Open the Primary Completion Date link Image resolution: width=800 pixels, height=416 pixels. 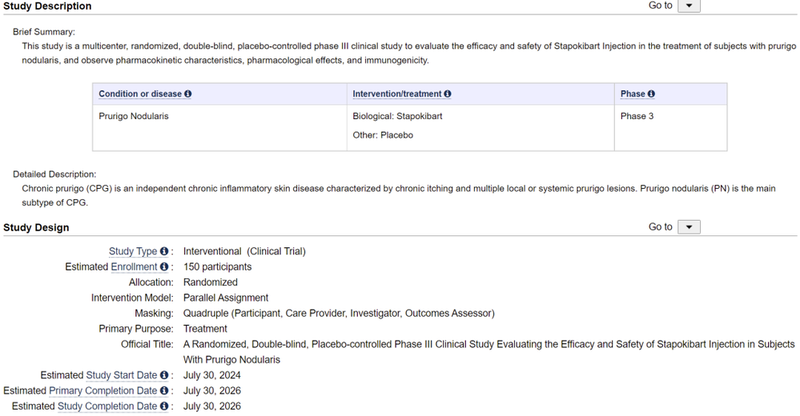(110, 391)
